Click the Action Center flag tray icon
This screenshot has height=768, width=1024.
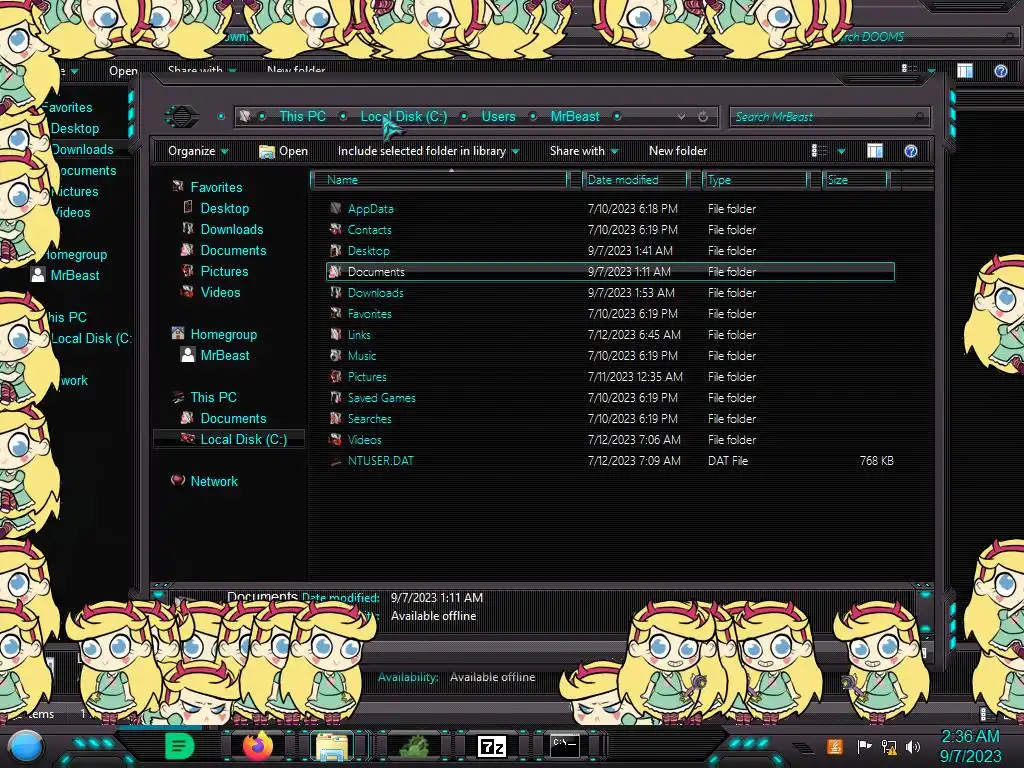(x=864, y=746)
